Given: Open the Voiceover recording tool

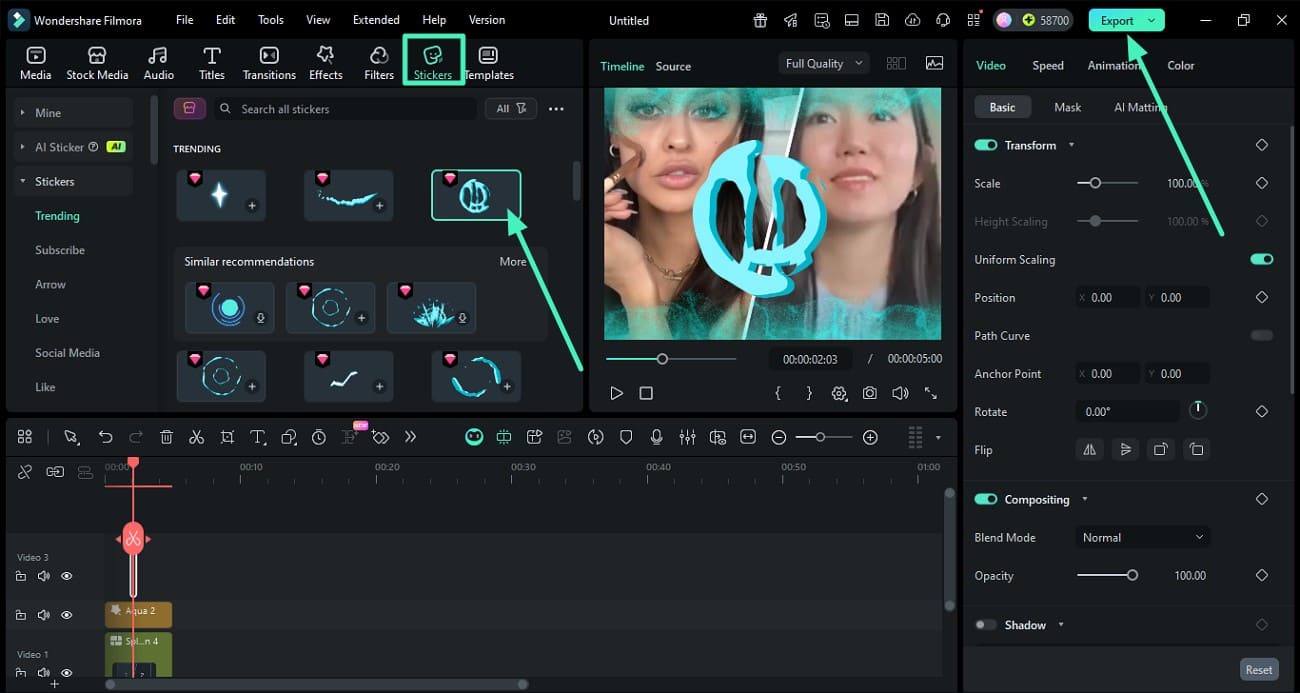Looking at the screenshot, I should point(656,437).
